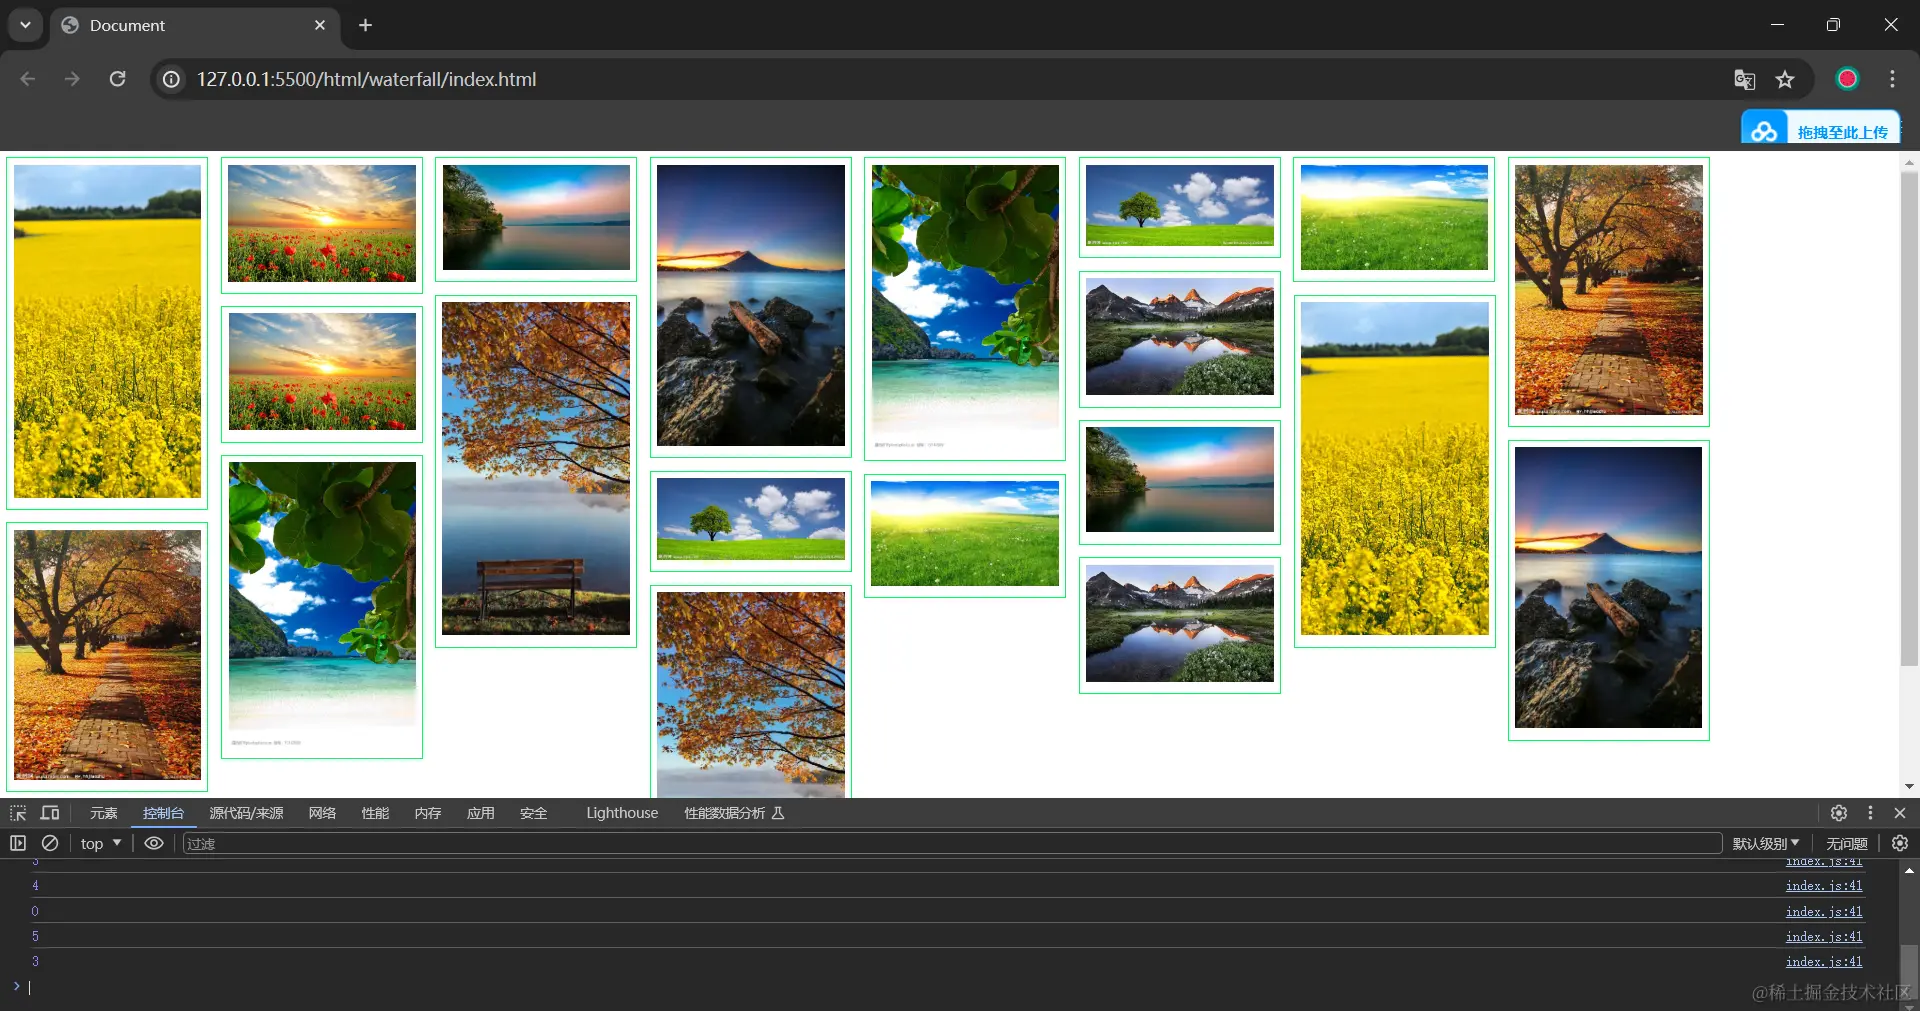Viewport: 1920px width, 1011px height.
Task: Open the Lighthouse panel
Action: 622,813
